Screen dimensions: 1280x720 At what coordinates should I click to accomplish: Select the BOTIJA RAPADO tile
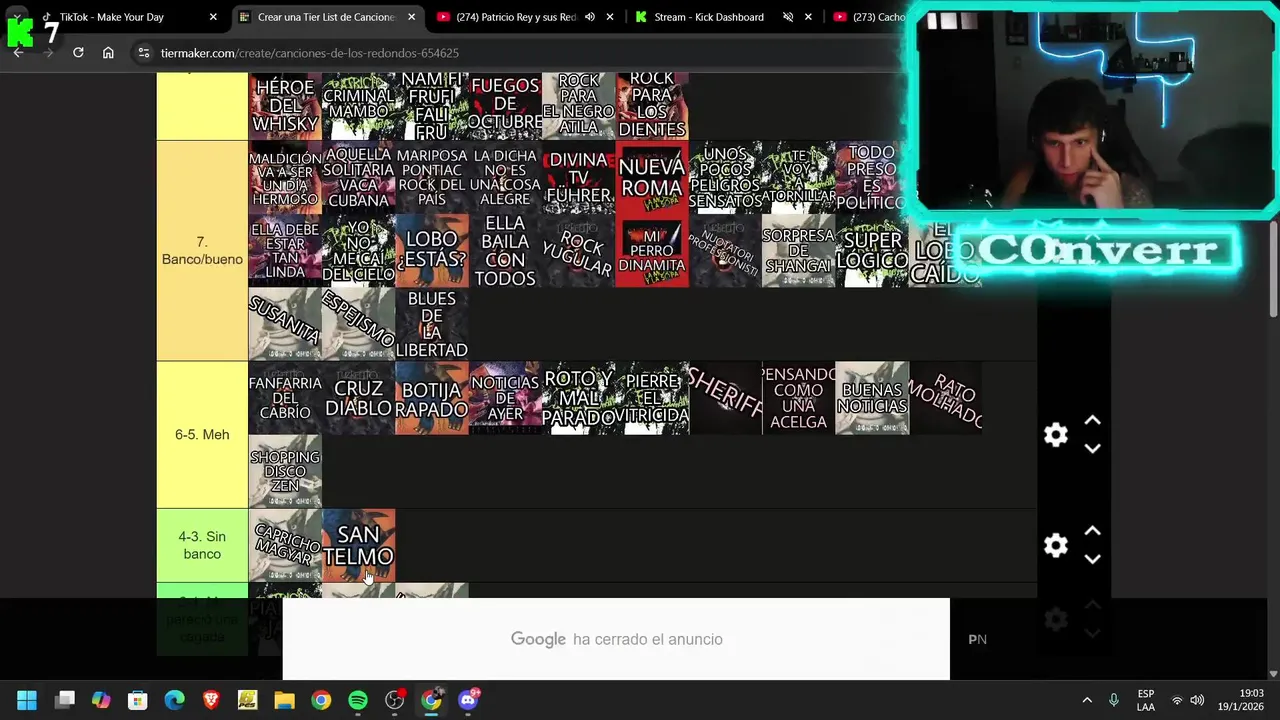(x=432, y=398)
